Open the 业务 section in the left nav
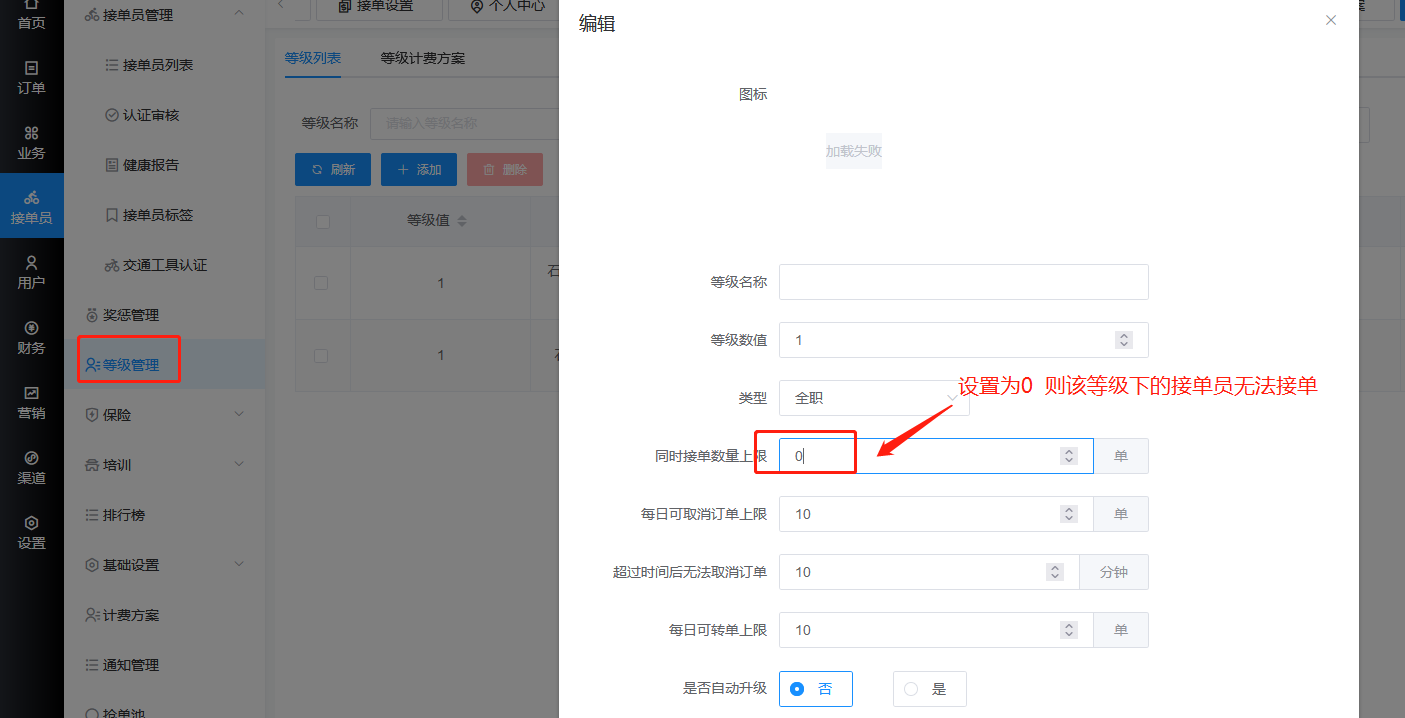Viewport: 1405px width, 718px height. click(31, 143)
